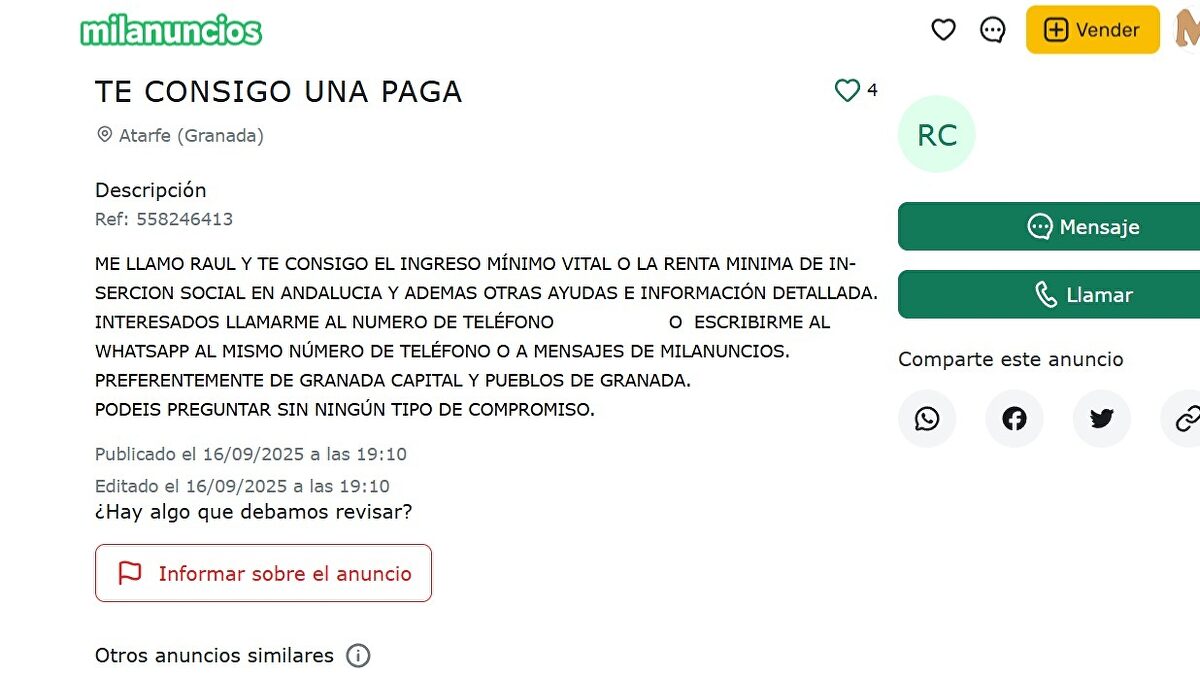
Task: Copy the ad link with the chain icon
Action: click(x=1186, y=418)
